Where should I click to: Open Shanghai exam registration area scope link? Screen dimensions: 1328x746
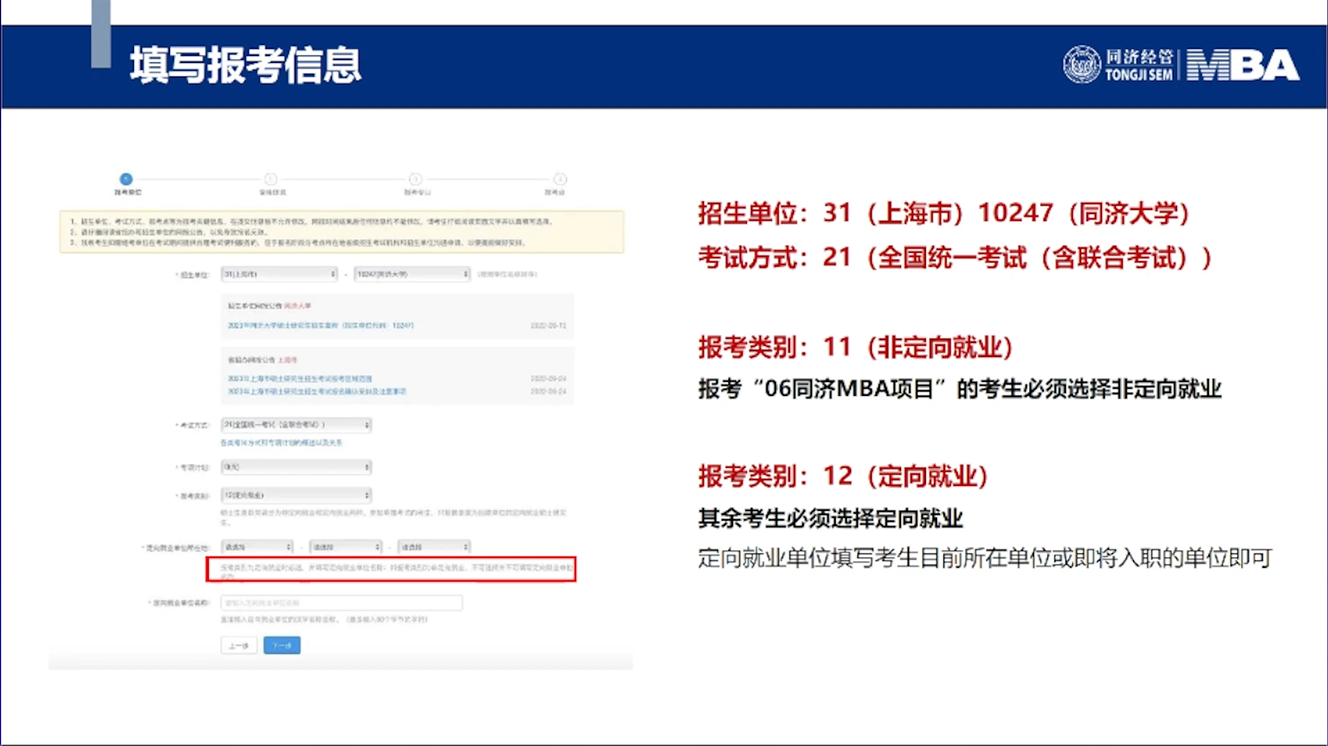[x=300, y=379]
